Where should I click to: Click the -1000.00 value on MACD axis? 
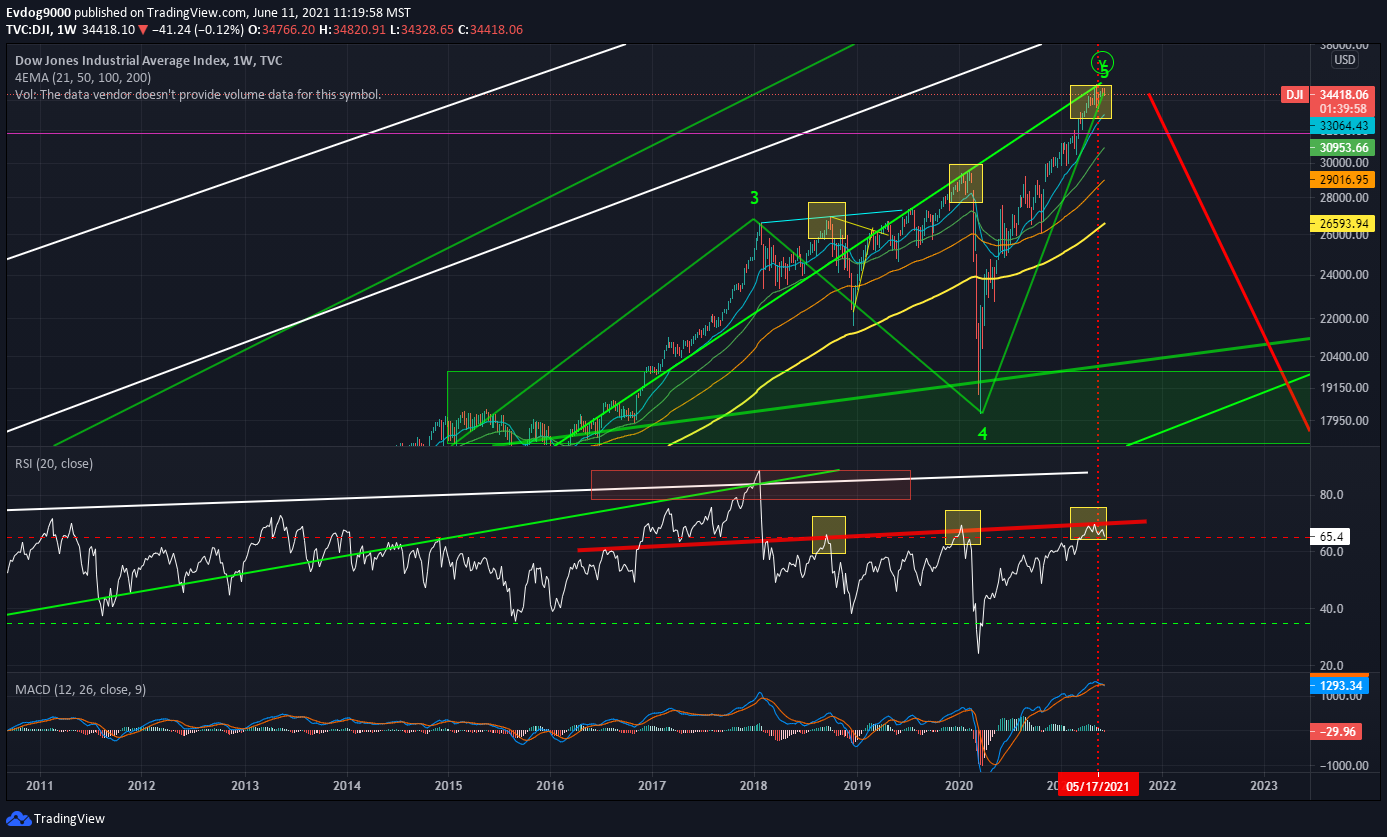[1343, 766]
